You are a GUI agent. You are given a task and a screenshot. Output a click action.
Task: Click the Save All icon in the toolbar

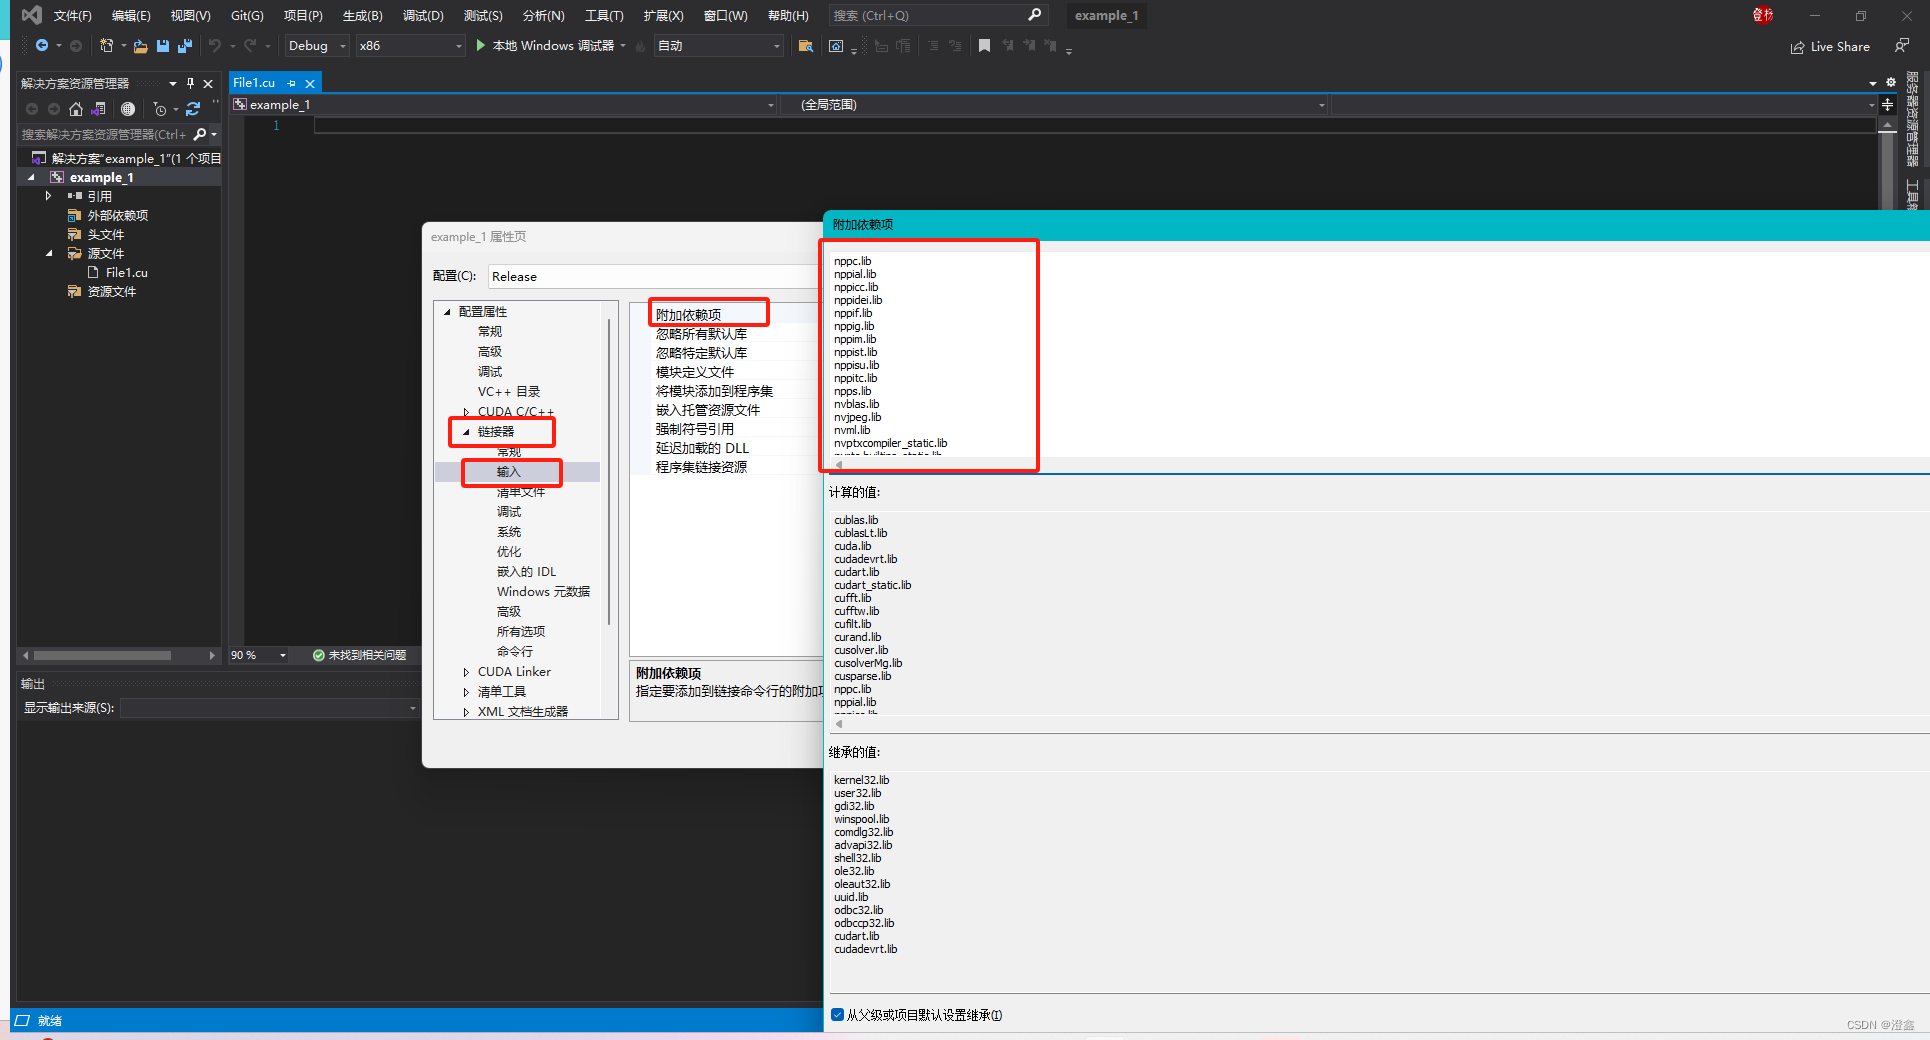pyautogui.click(x=185, y=46)
